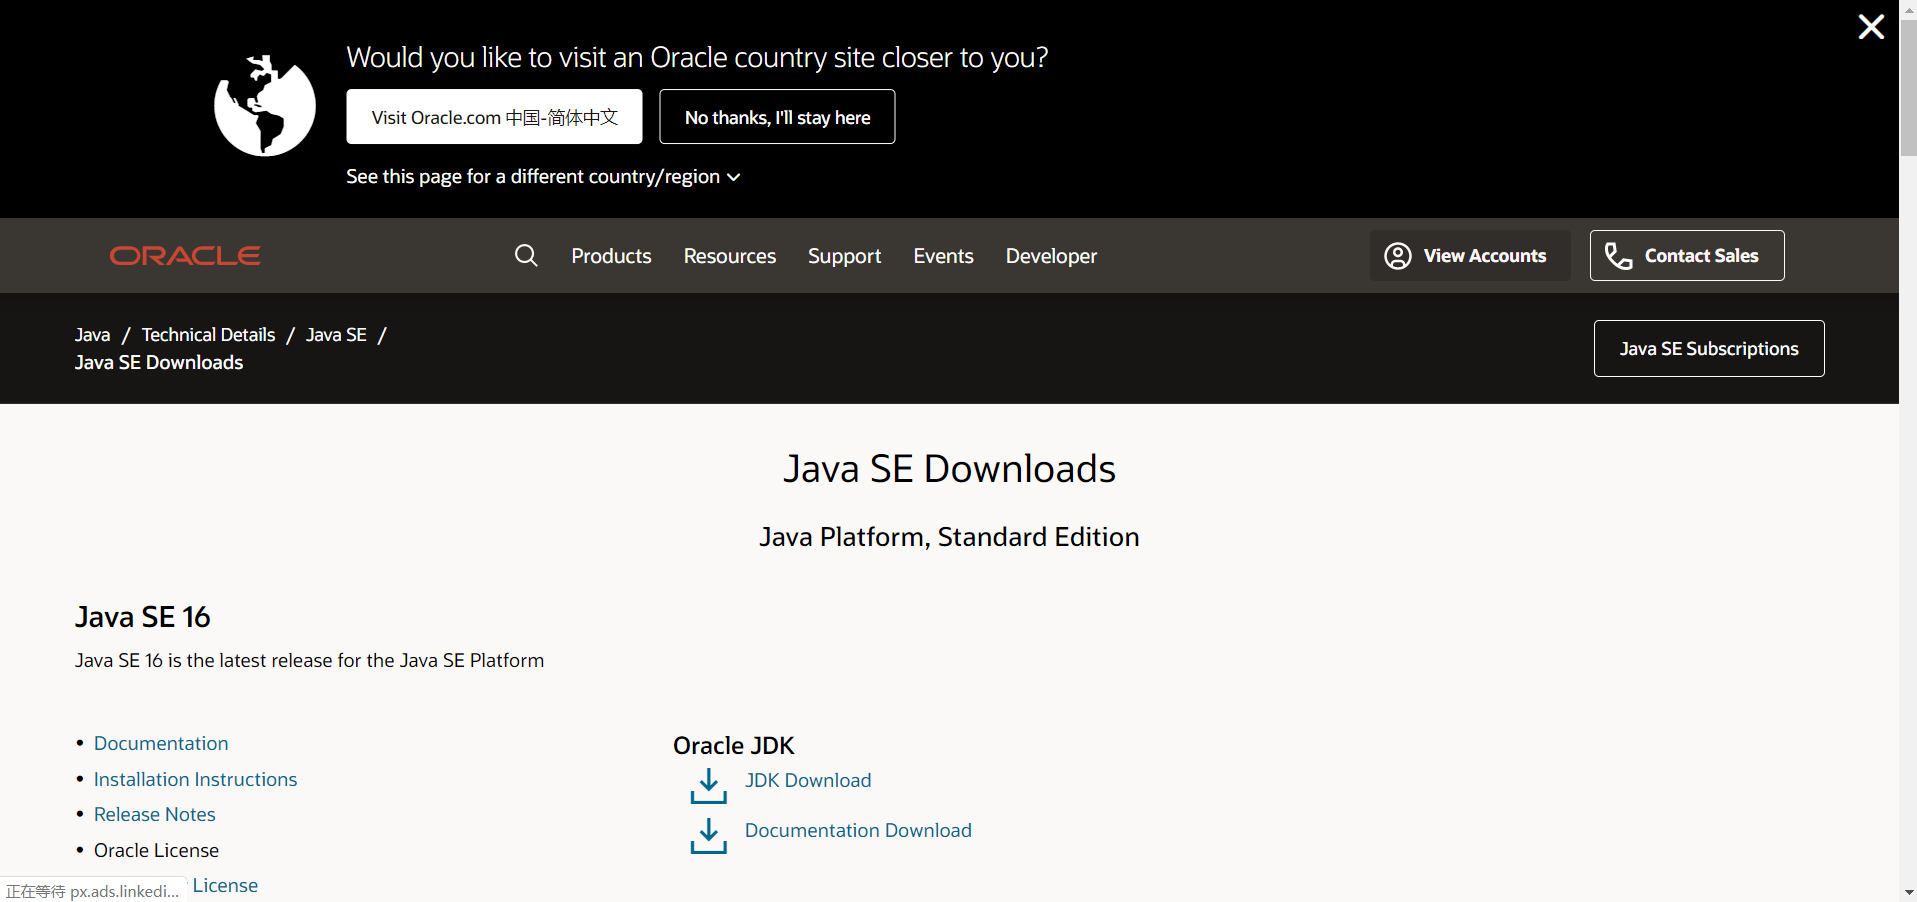Close the country site banner with X

pyautogui.click(x=1871, y=27)
